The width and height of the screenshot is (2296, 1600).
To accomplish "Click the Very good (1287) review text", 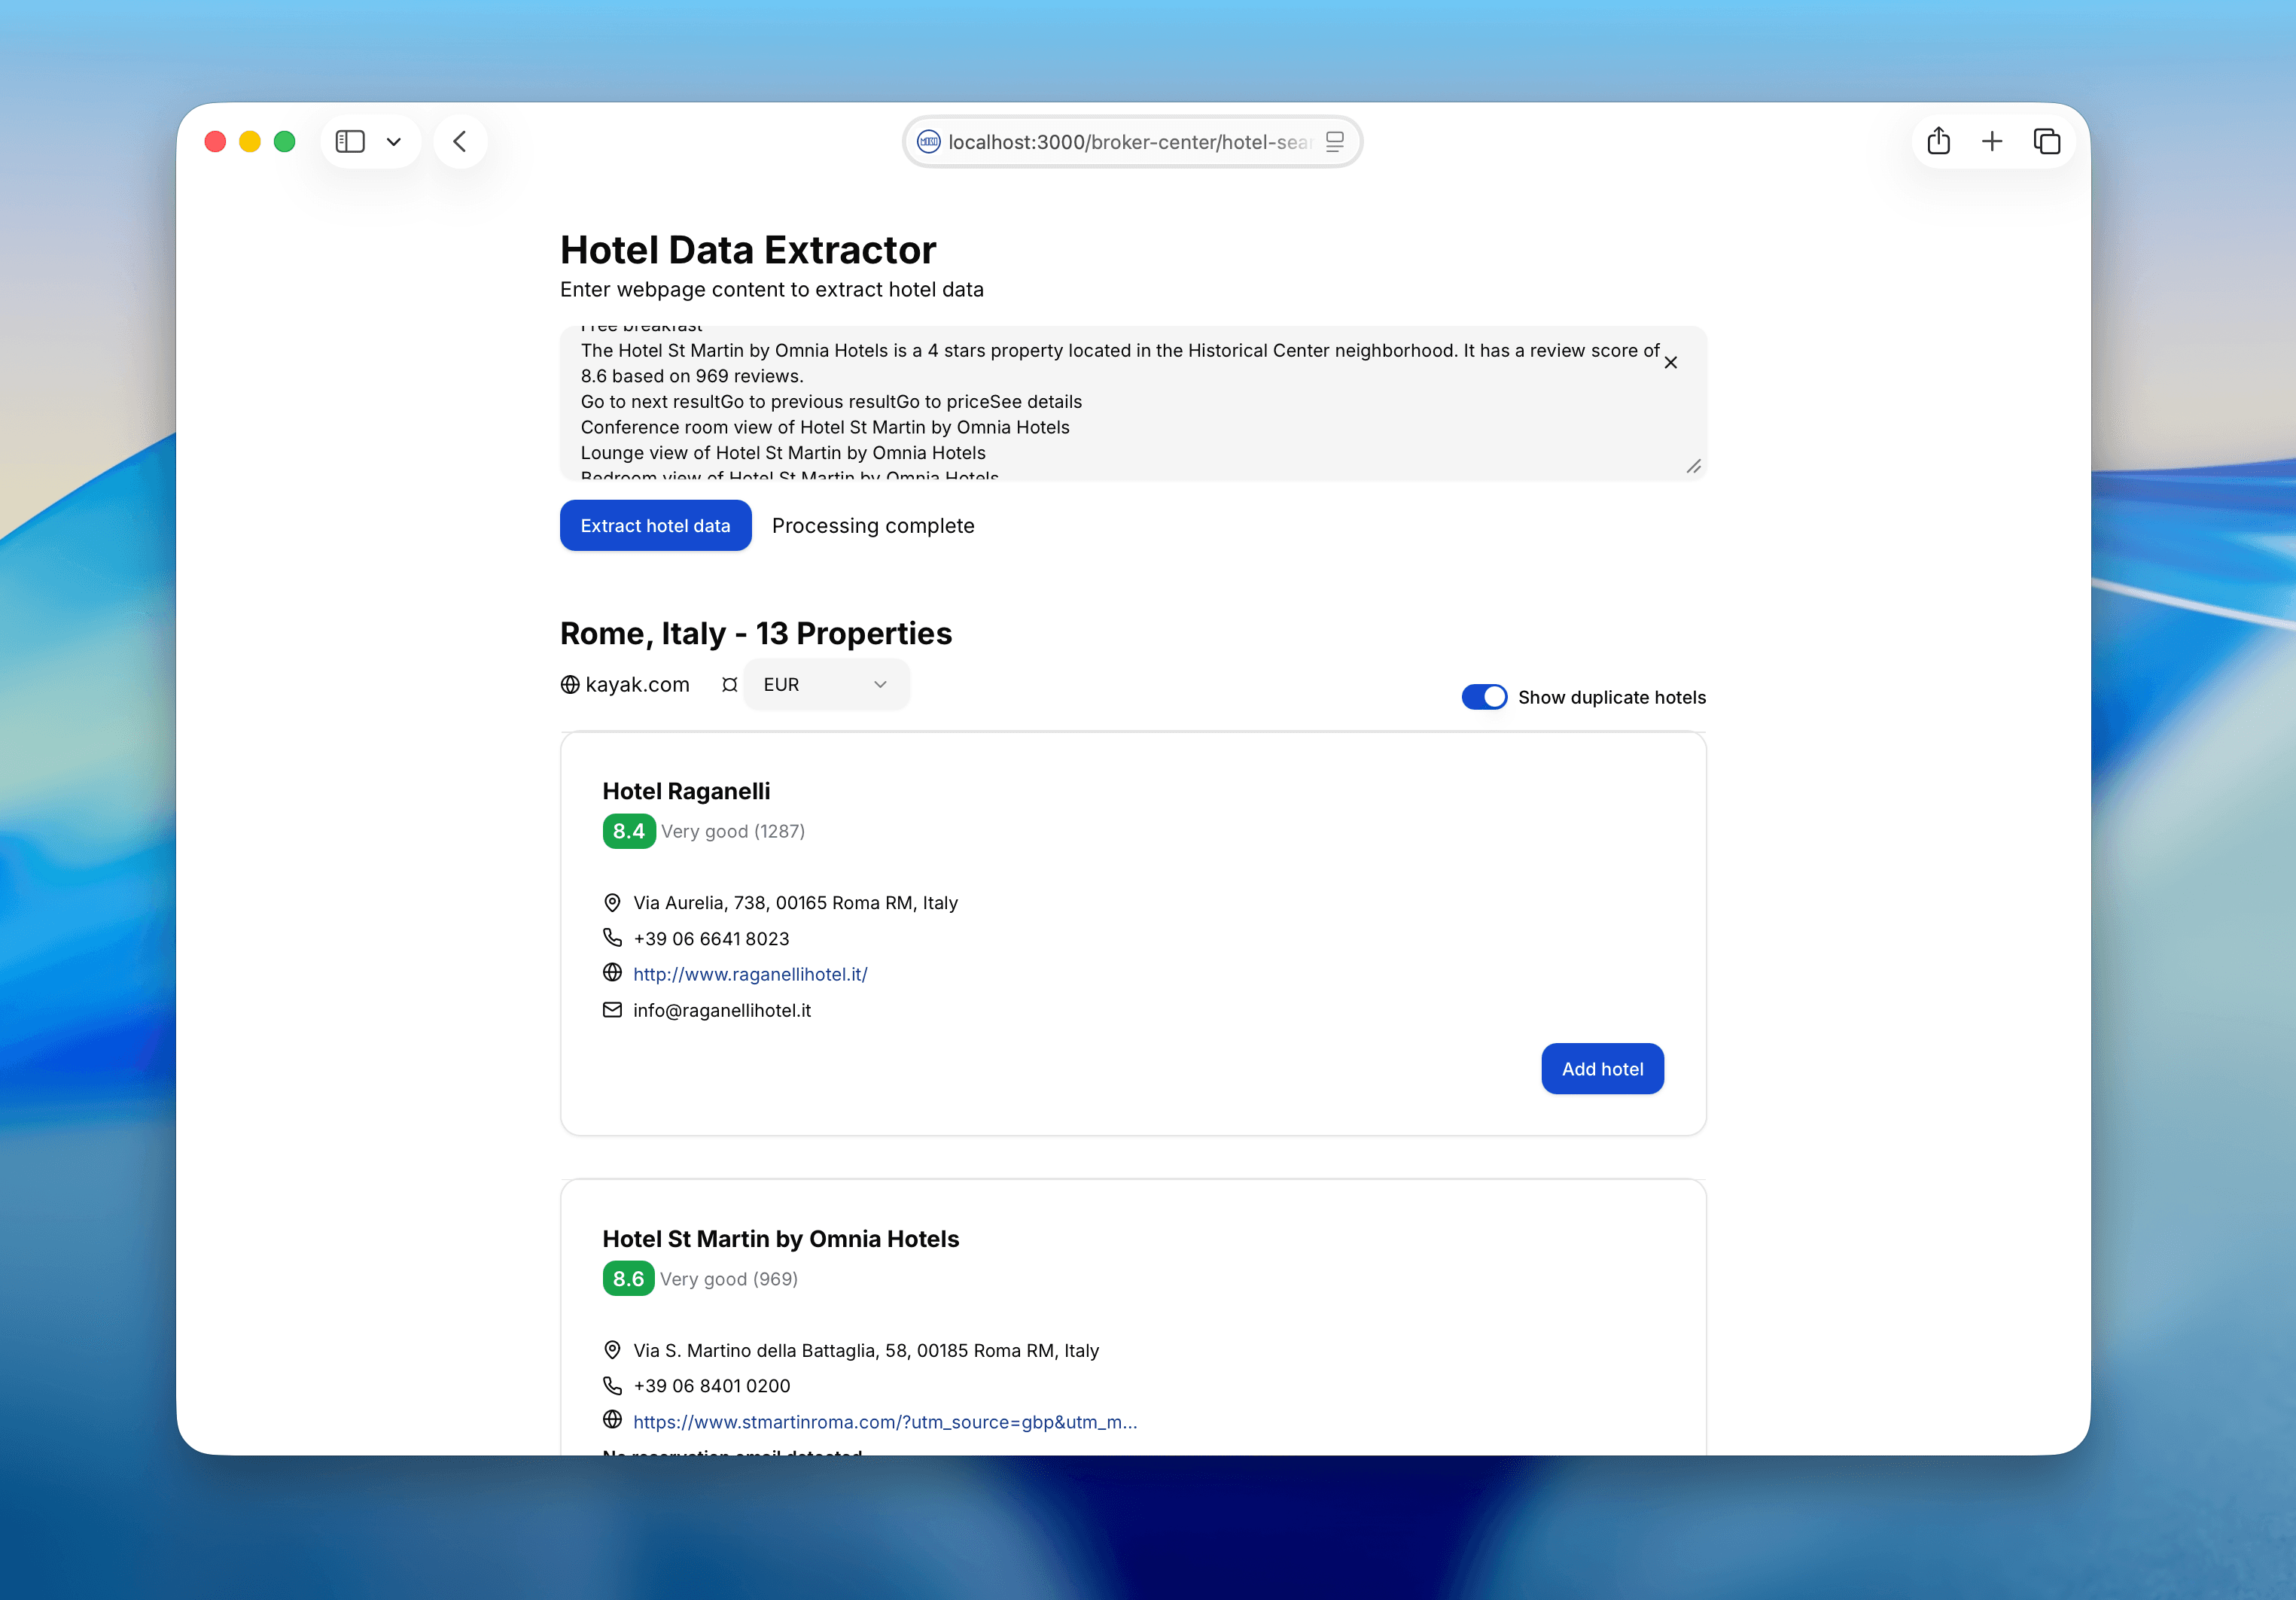I will coord(733,832).
